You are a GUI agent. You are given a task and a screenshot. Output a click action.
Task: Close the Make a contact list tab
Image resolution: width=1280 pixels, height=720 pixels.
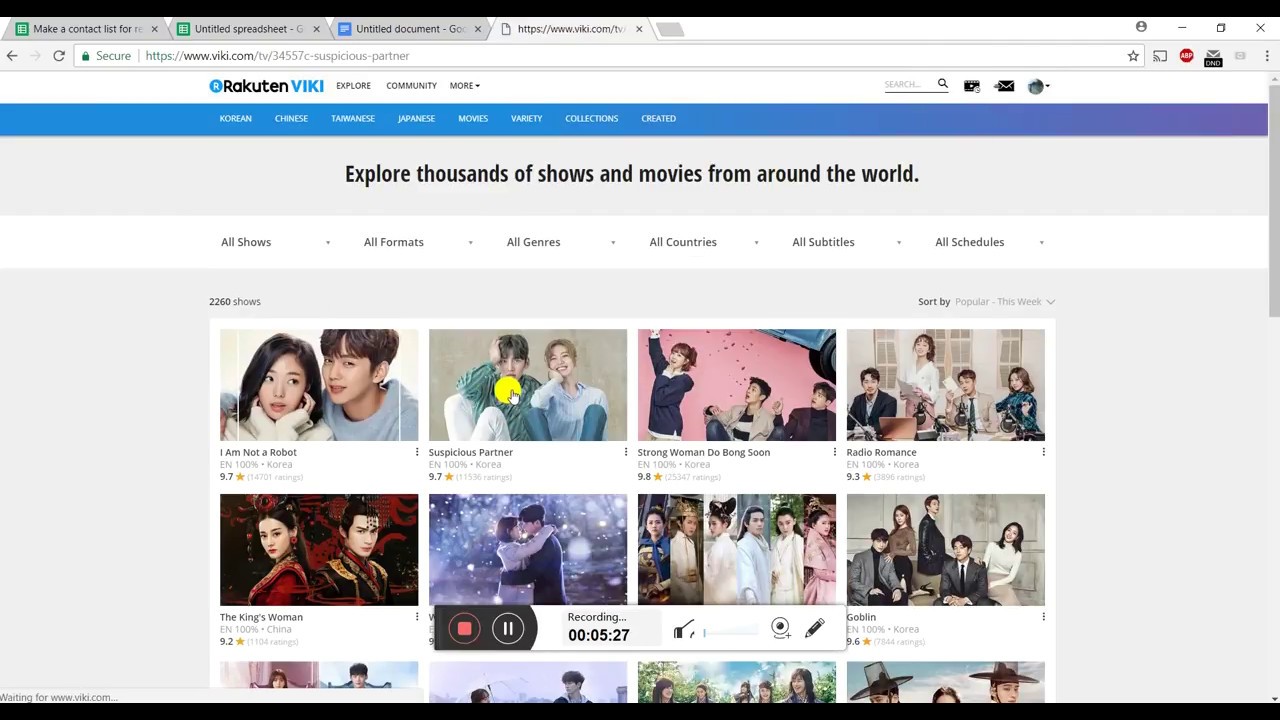click(x=154, y=29)
